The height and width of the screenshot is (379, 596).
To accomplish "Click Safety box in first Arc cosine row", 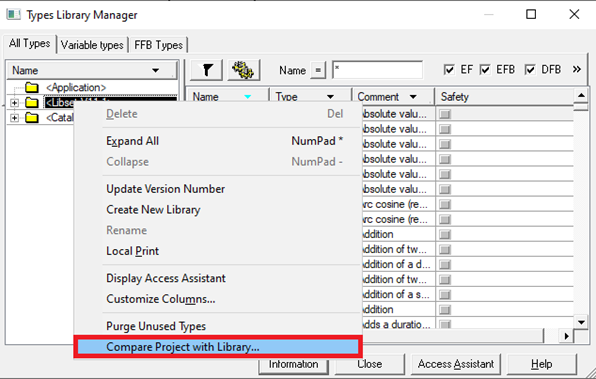I will point(445,205).
